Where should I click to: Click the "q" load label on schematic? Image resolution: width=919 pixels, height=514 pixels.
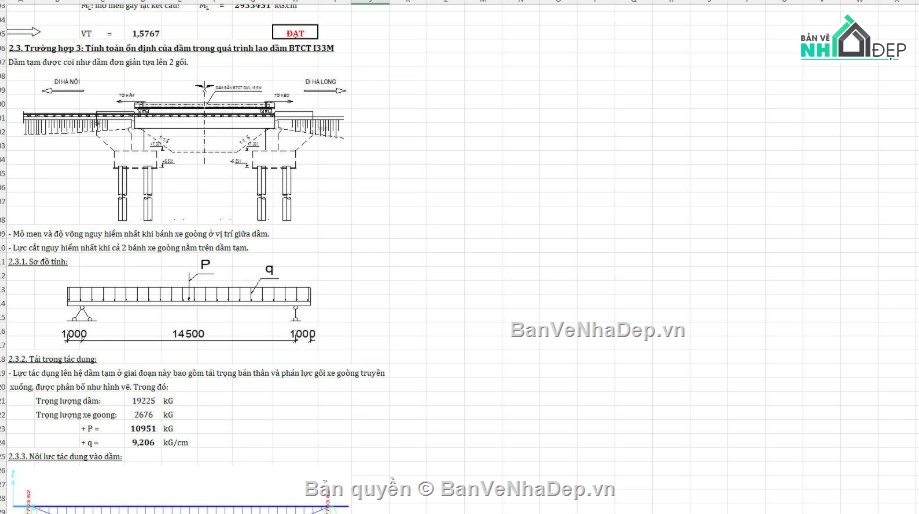(269, 269)
